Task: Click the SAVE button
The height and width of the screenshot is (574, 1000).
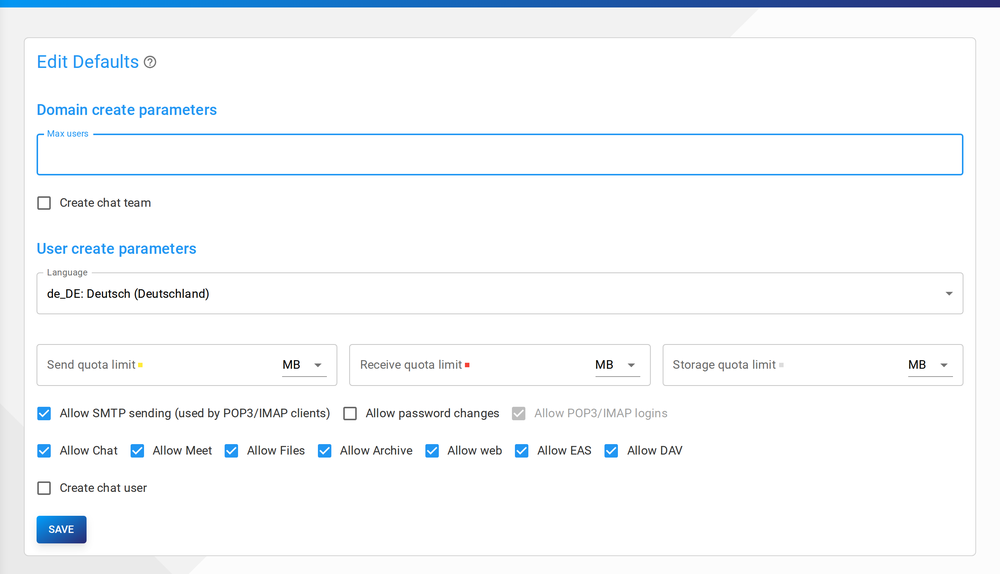Action: click(61, 529)
